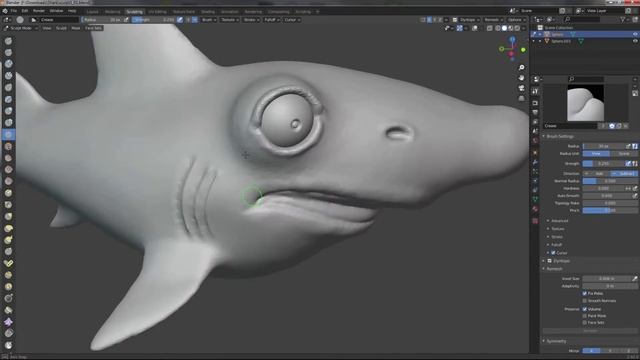Switch to wireframe viewport shading
640x360 pixels.
pos(498,28)
